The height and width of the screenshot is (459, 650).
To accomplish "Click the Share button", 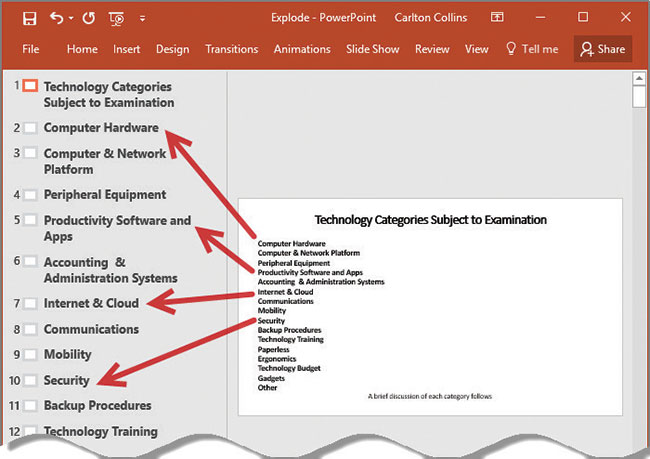I will (602, 49).
